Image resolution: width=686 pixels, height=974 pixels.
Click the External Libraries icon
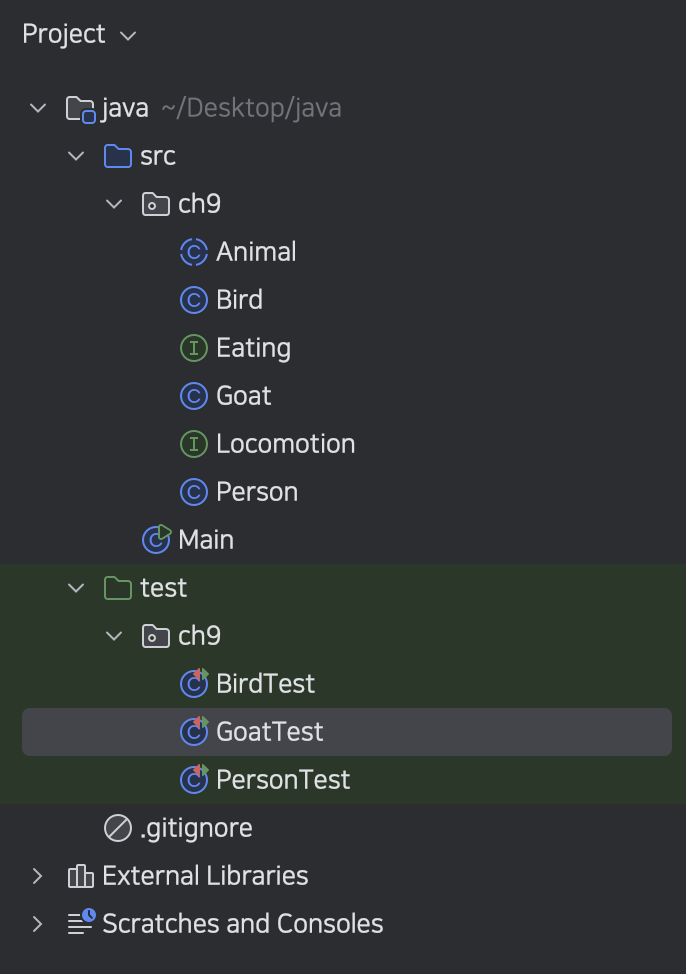tap(80, 876)
